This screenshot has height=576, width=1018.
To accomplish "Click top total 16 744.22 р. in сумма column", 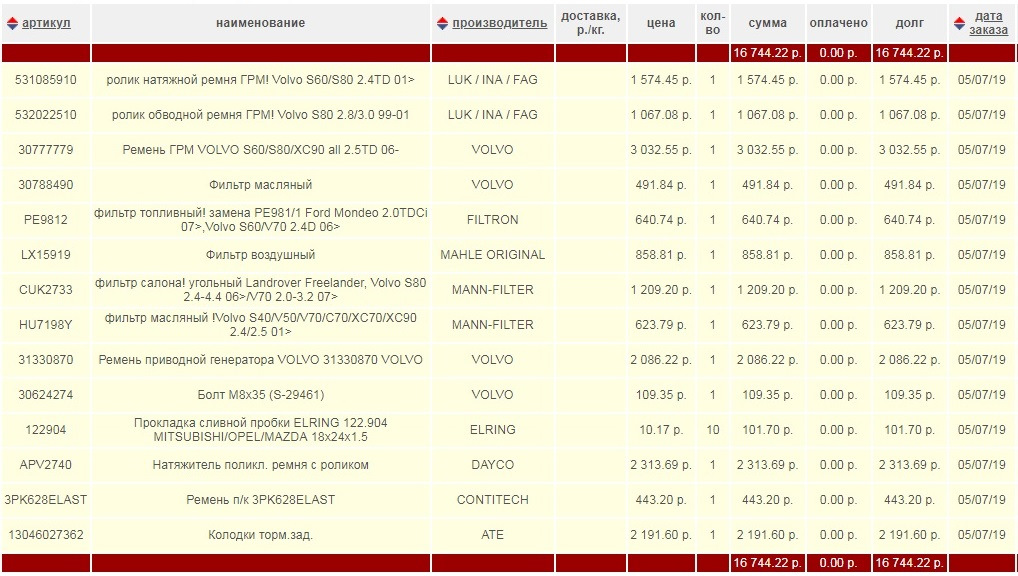I will [767, 53].
